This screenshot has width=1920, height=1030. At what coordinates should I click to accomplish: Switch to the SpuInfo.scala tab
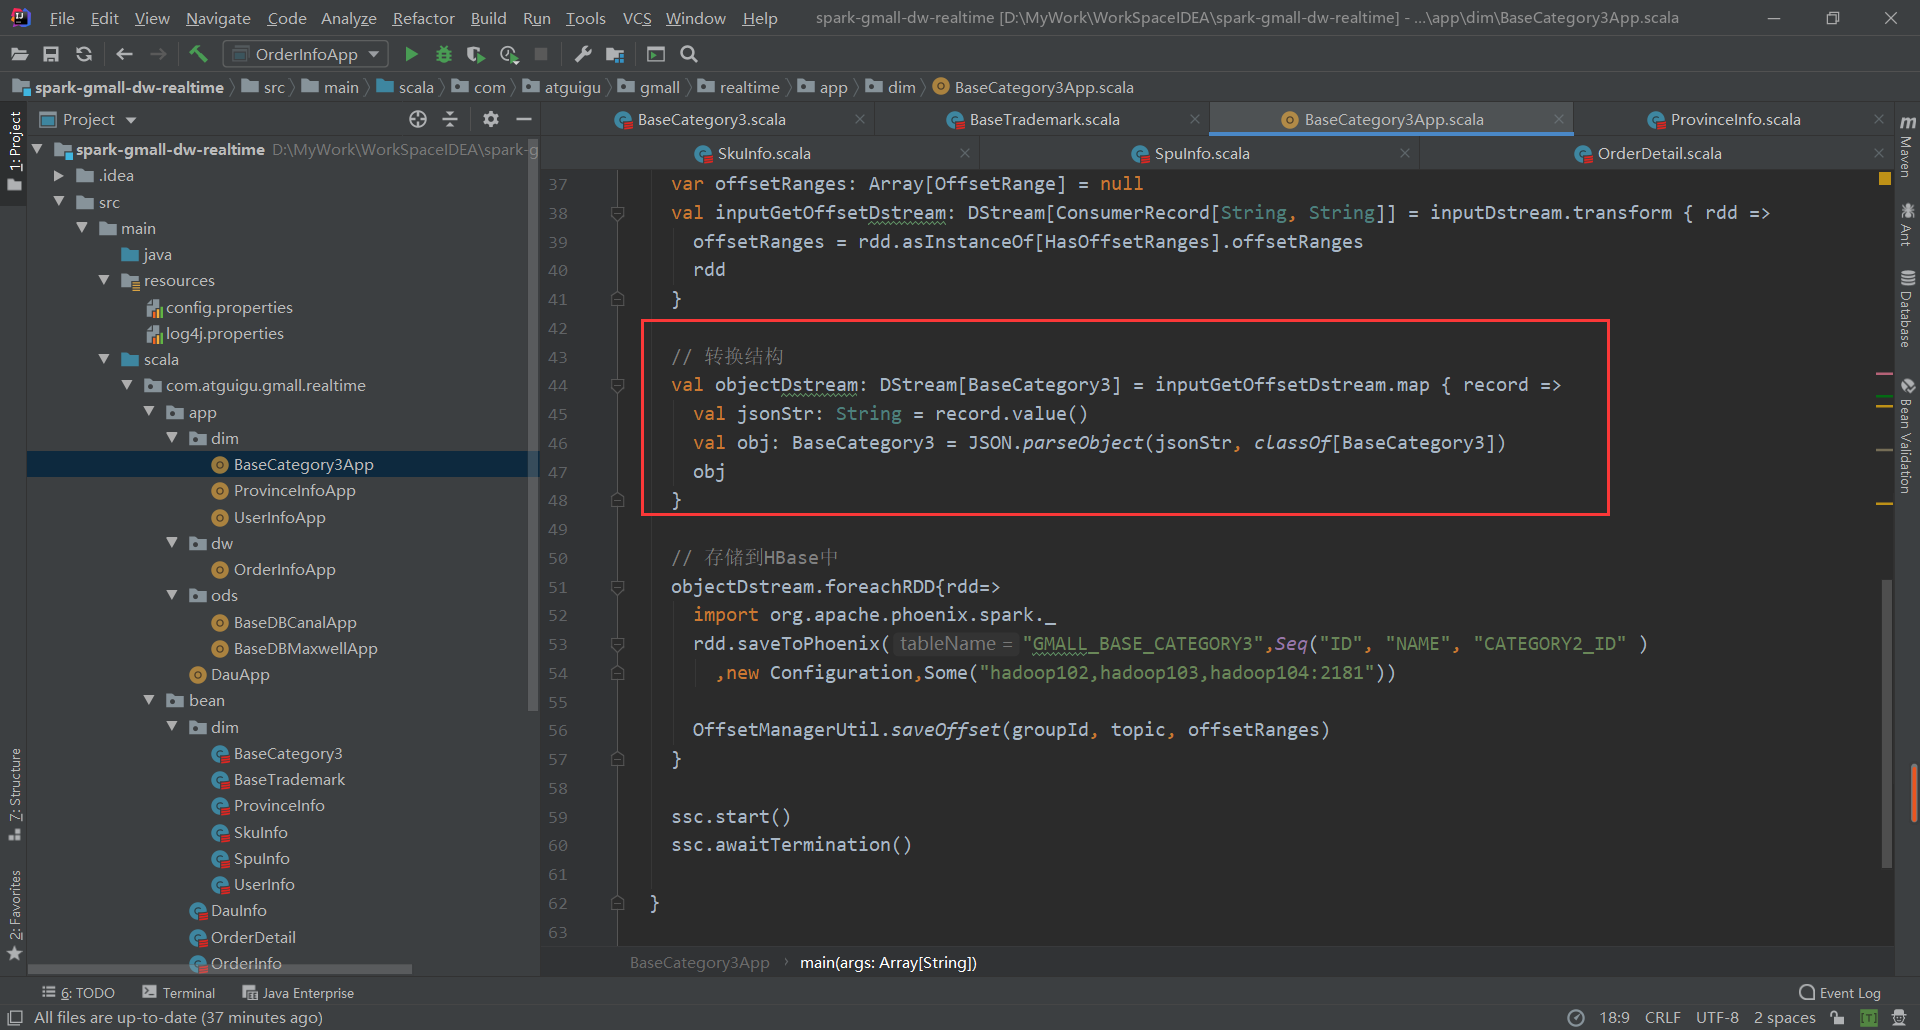[1201, 153]
